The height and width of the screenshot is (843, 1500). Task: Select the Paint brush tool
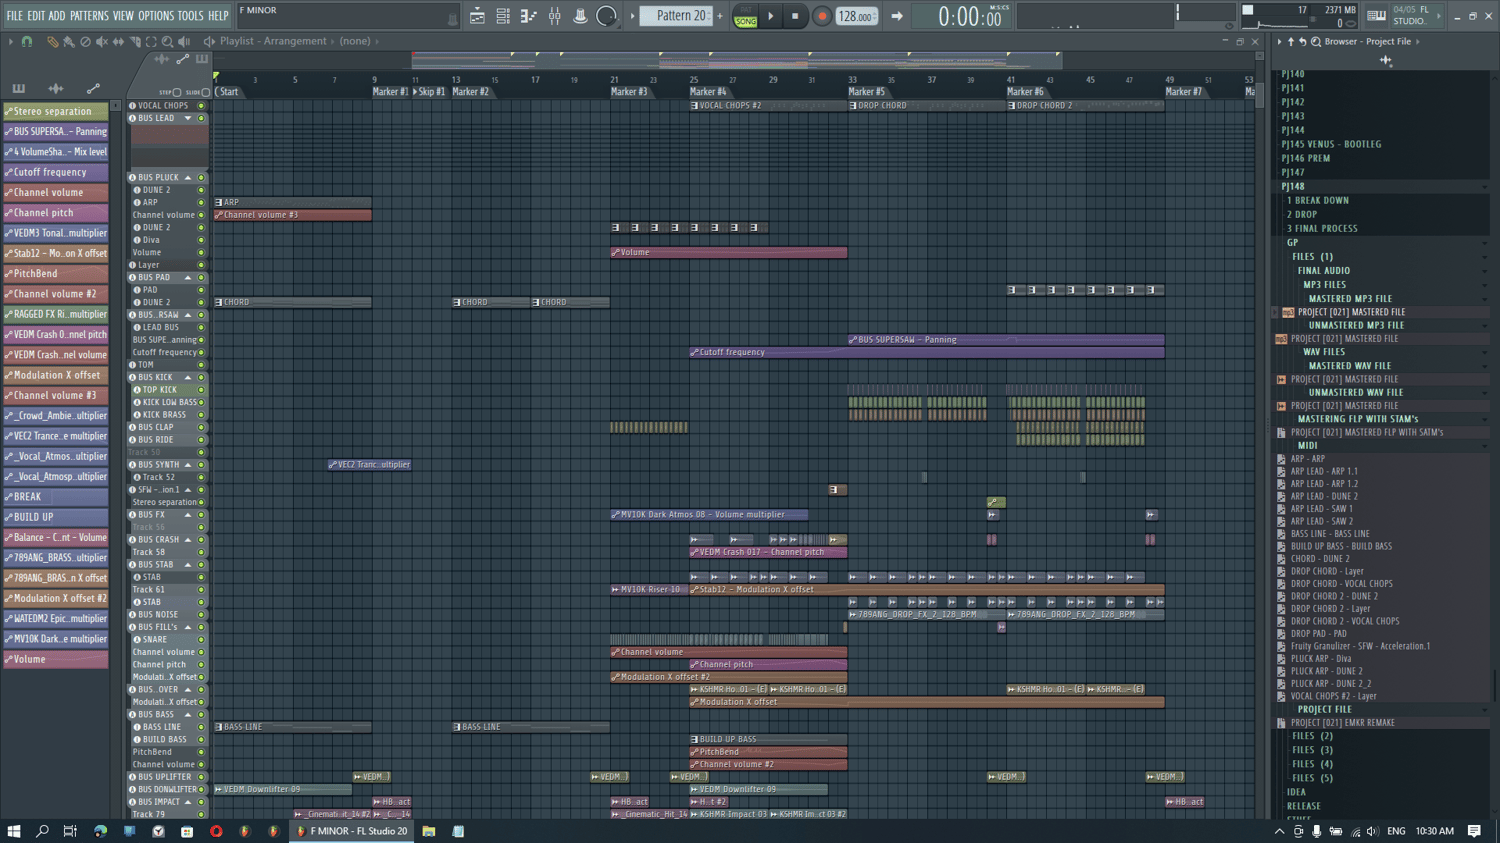click(68, 42)
